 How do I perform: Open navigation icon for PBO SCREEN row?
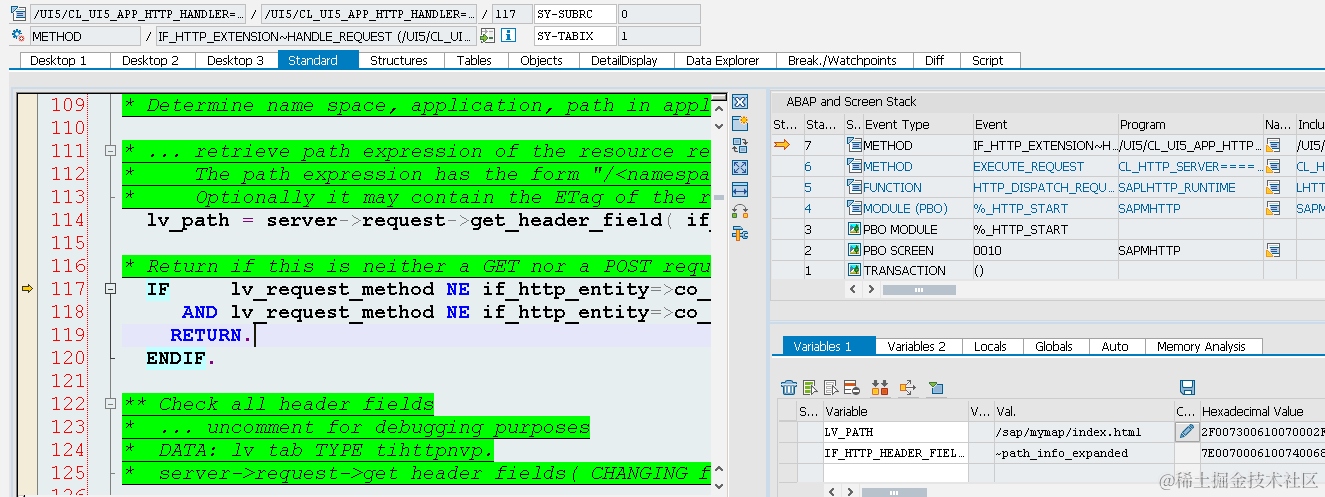(x=1273, y=250)
